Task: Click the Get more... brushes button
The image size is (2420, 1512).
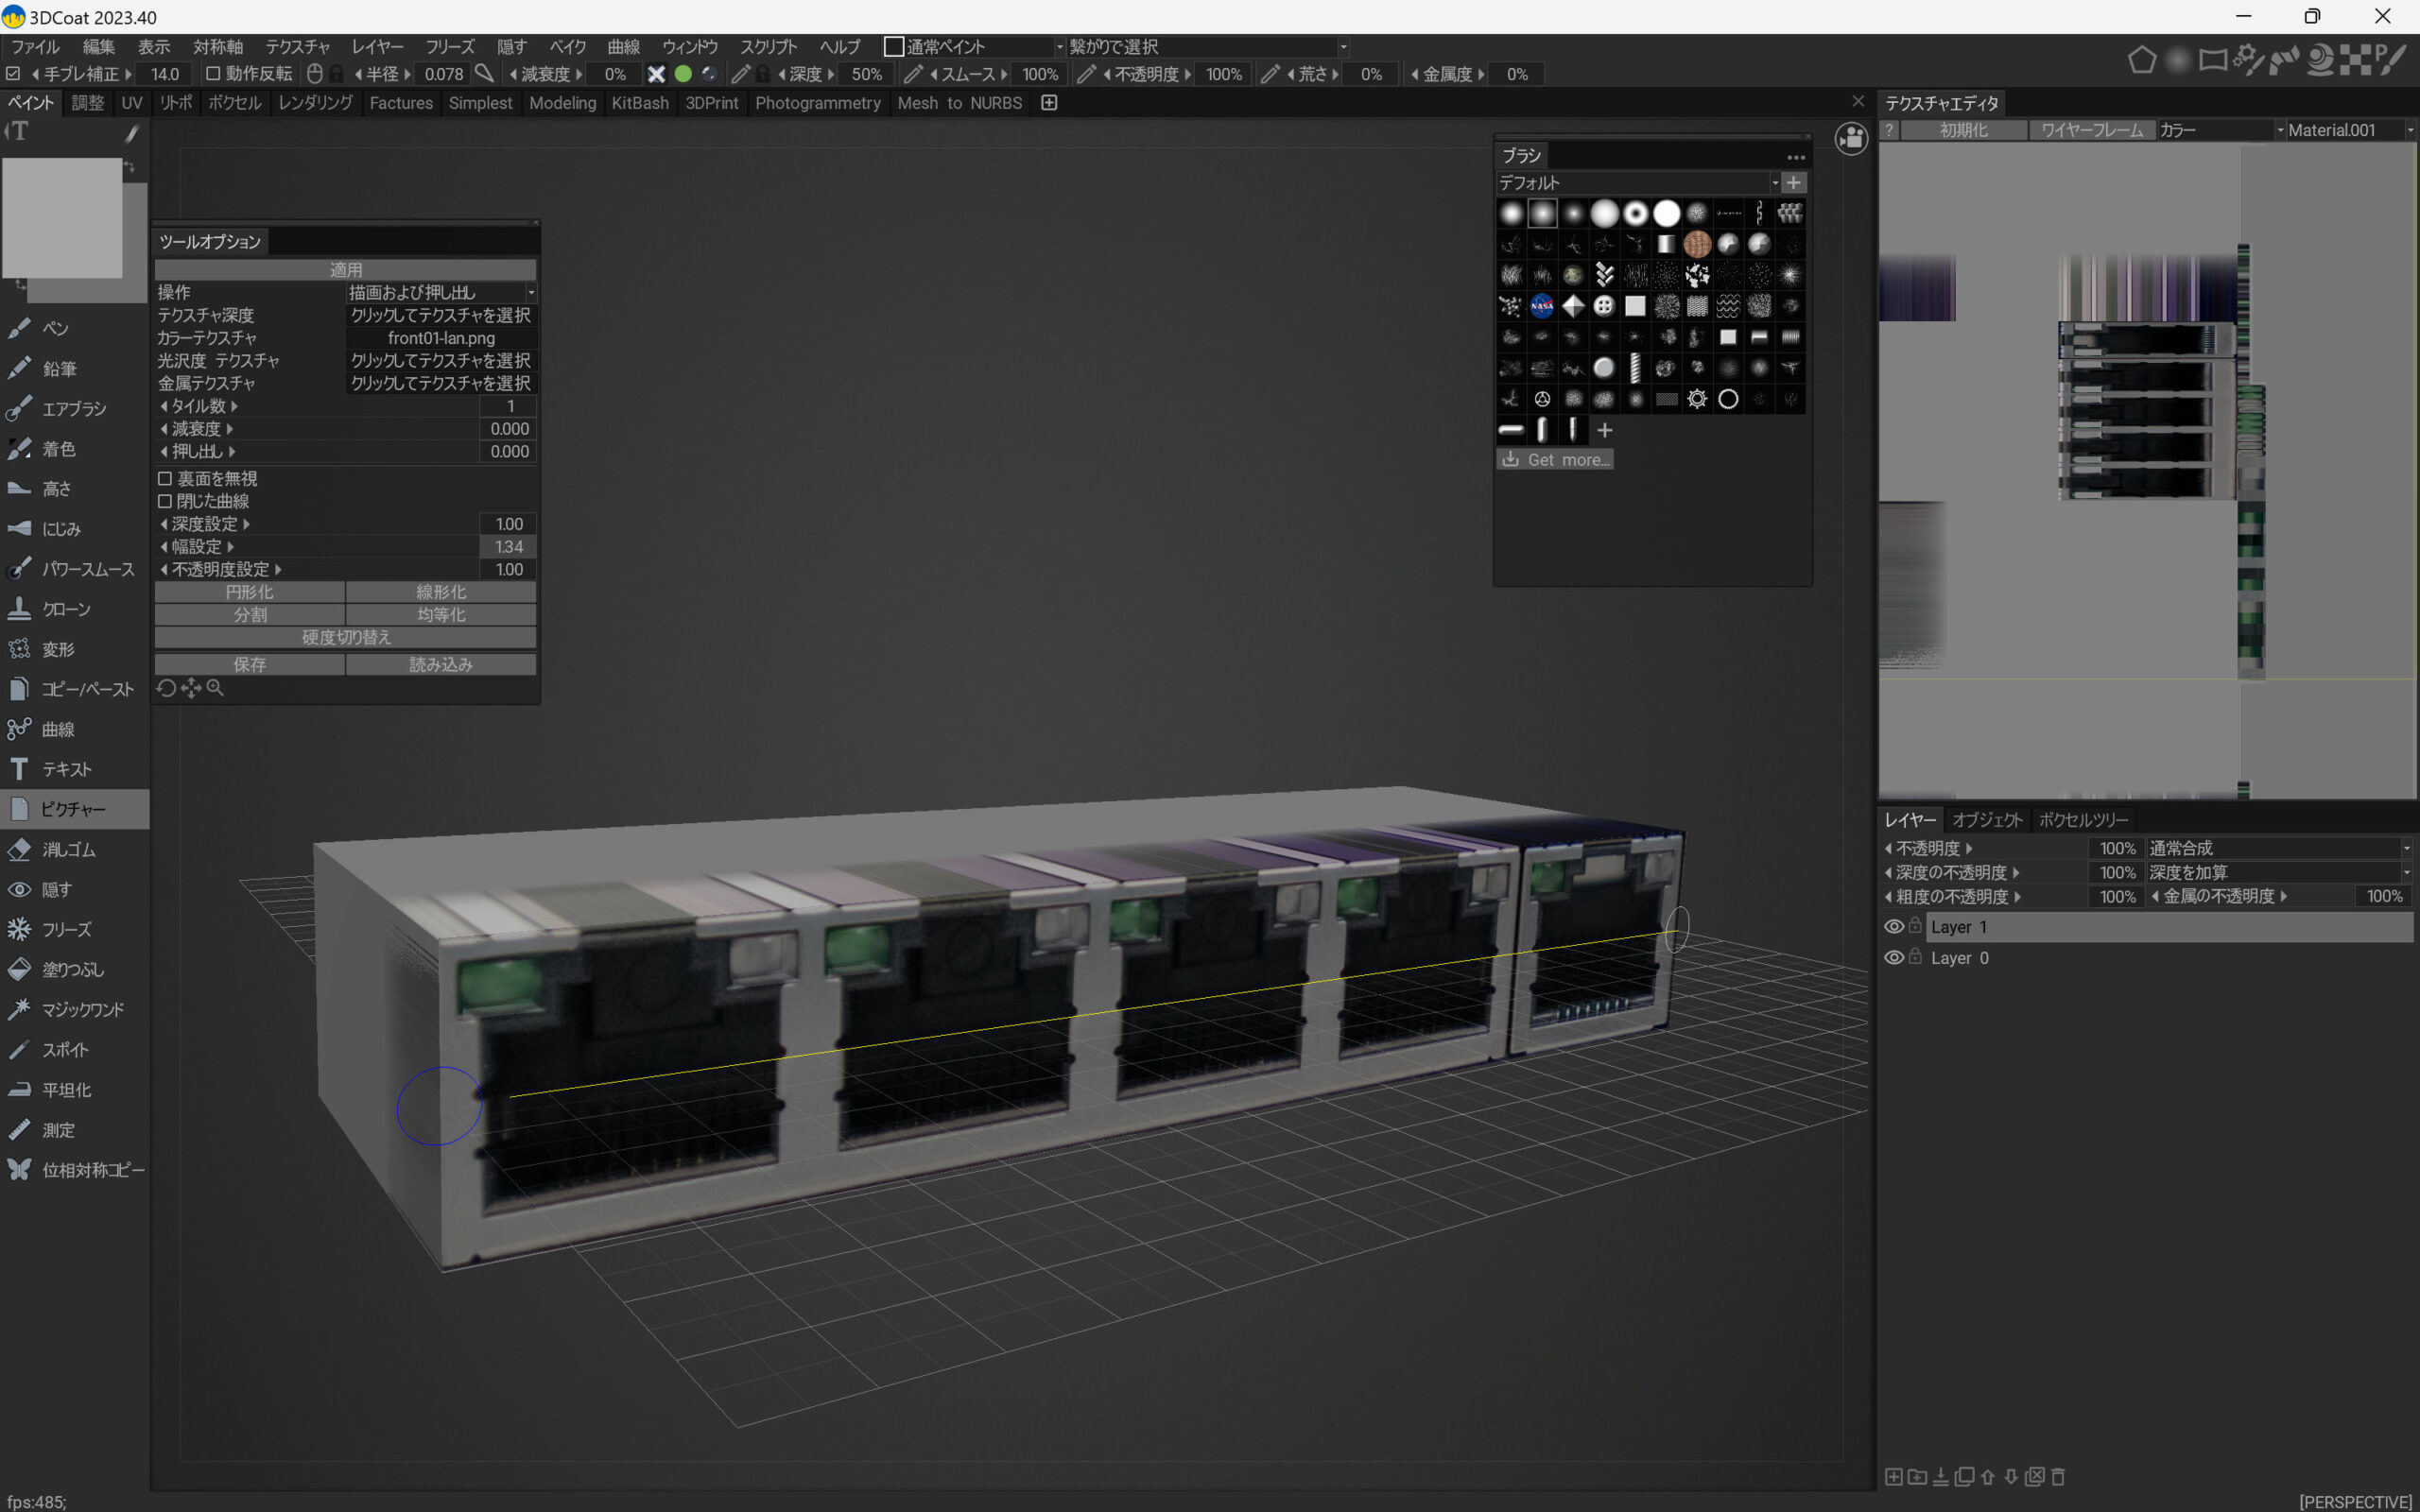Action: click(1554, 460)
